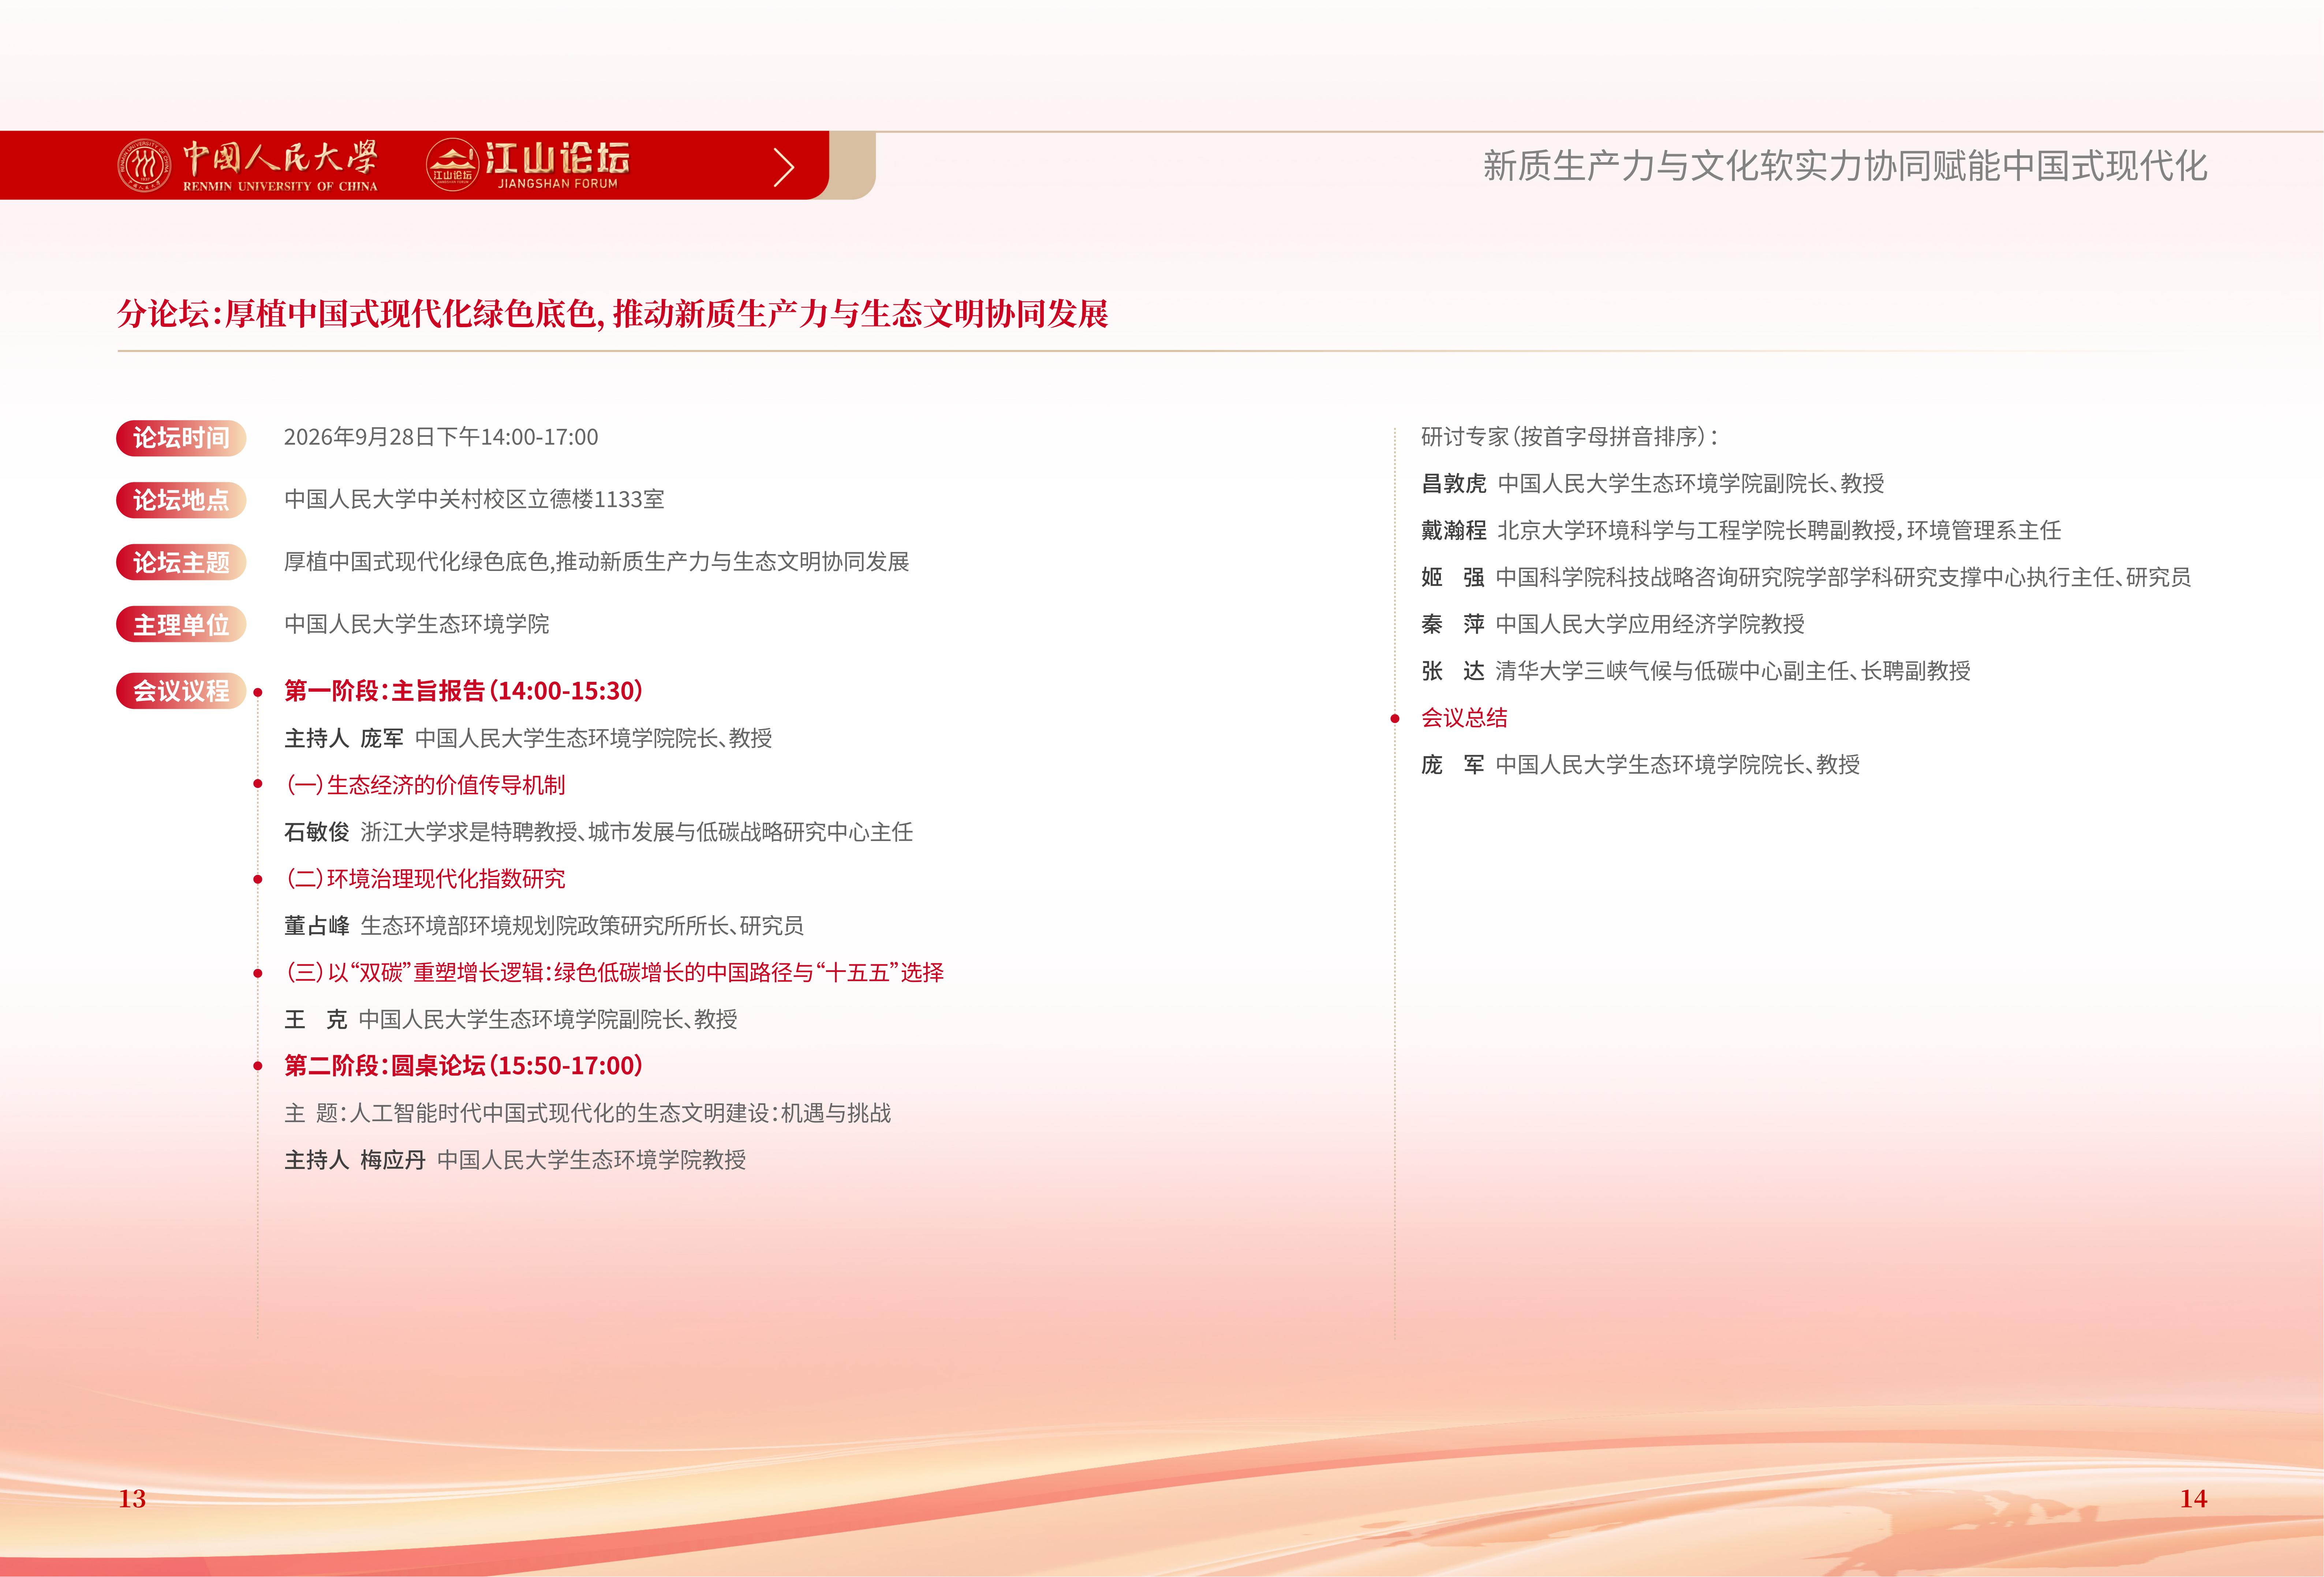2324x1577 pixels.
Task: Click the 中国人民大学 calligraphy title
Action: point(280,157)
